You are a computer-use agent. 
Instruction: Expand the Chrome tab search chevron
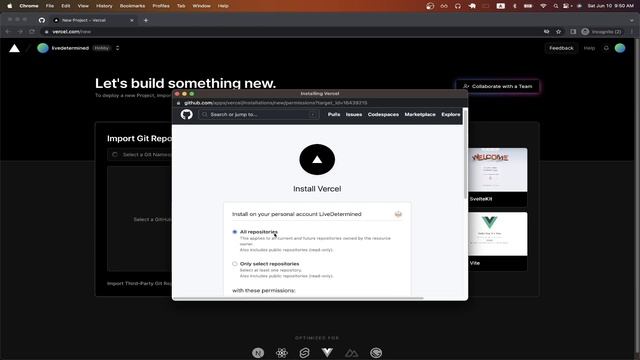point(632,20)
